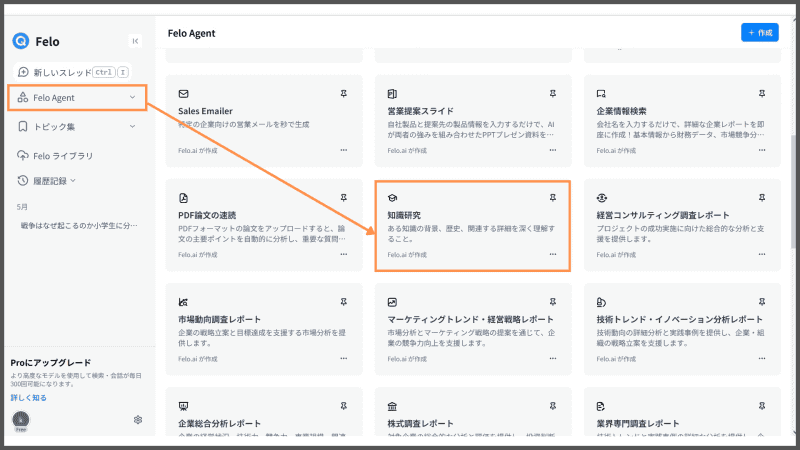Viewport: 800px width, 450px height.
Task: Pin the 業界専門調査レポート agent
Action: [762, 406]
